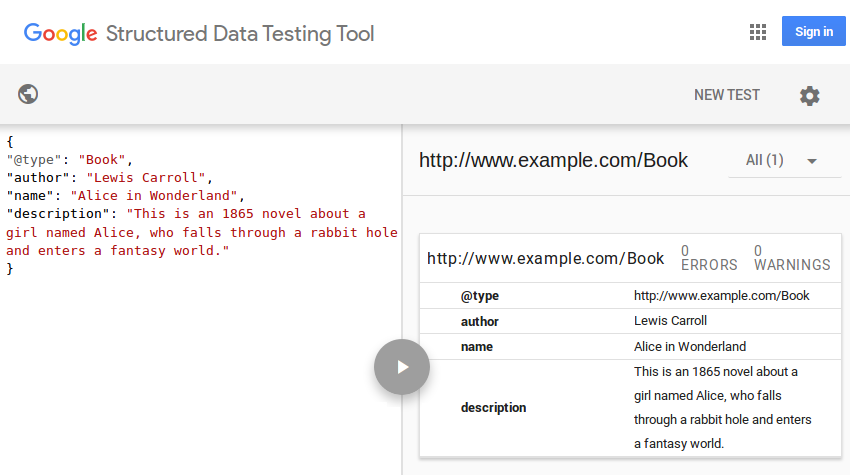Screen dimensions: 850x475
Task: Run the test with the play button
Action: tap(402, 367)
